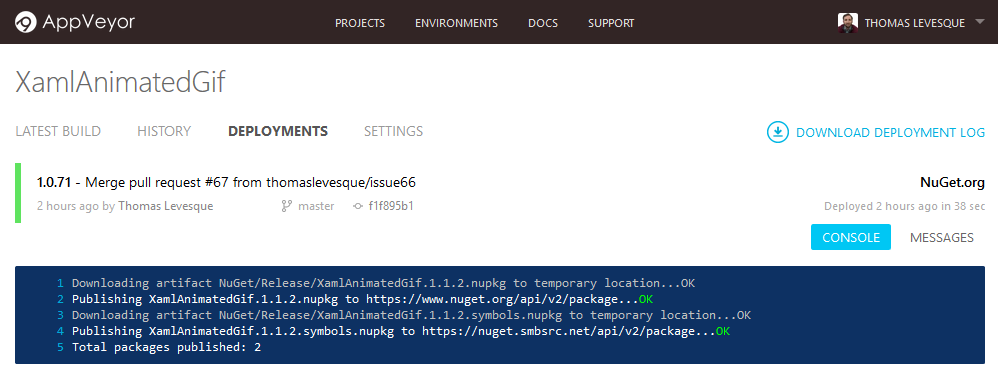Image resolution: width=998 pixels, height=379 pixels.
Task: Click Download Deployment Log link
Action: [x=890, y=132]
